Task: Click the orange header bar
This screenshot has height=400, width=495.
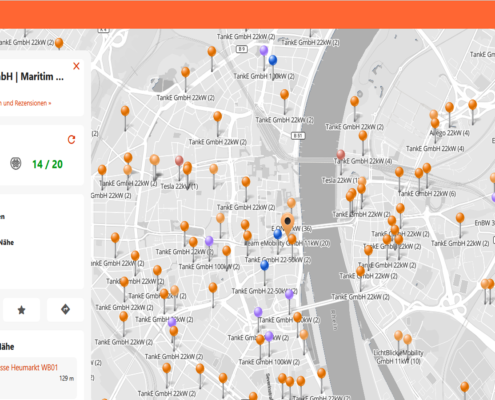Action: [x=247, y=14]
